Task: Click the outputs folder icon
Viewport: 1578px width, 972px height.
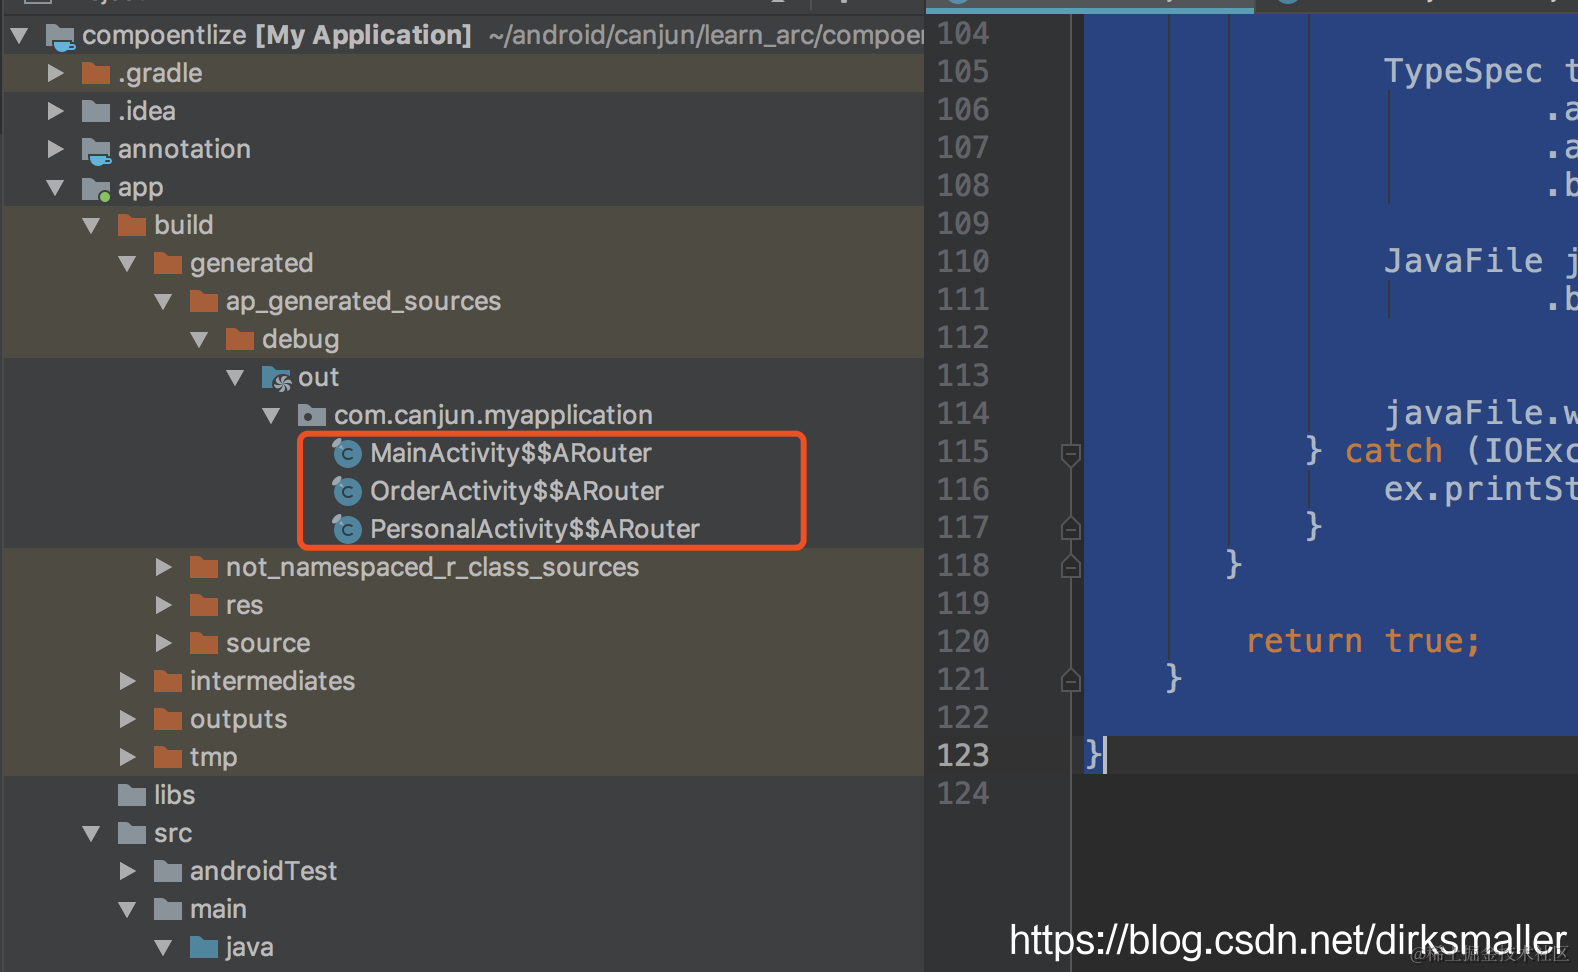Action: (168, 719)
